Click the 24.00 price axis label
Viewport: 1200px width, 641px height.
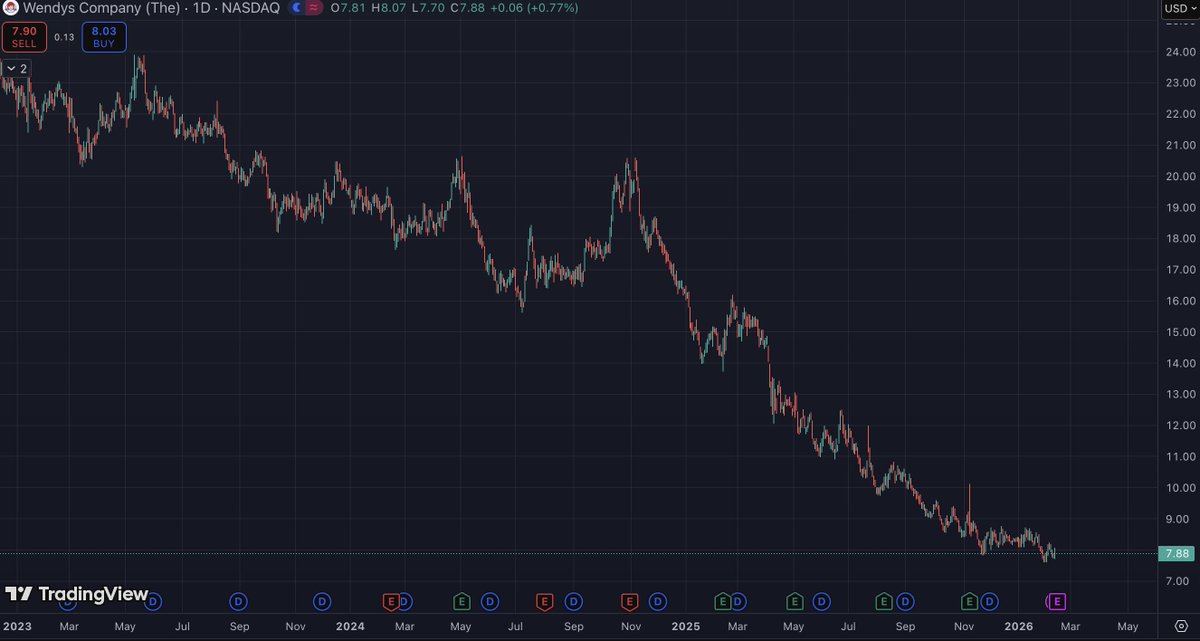(1181, 52)
